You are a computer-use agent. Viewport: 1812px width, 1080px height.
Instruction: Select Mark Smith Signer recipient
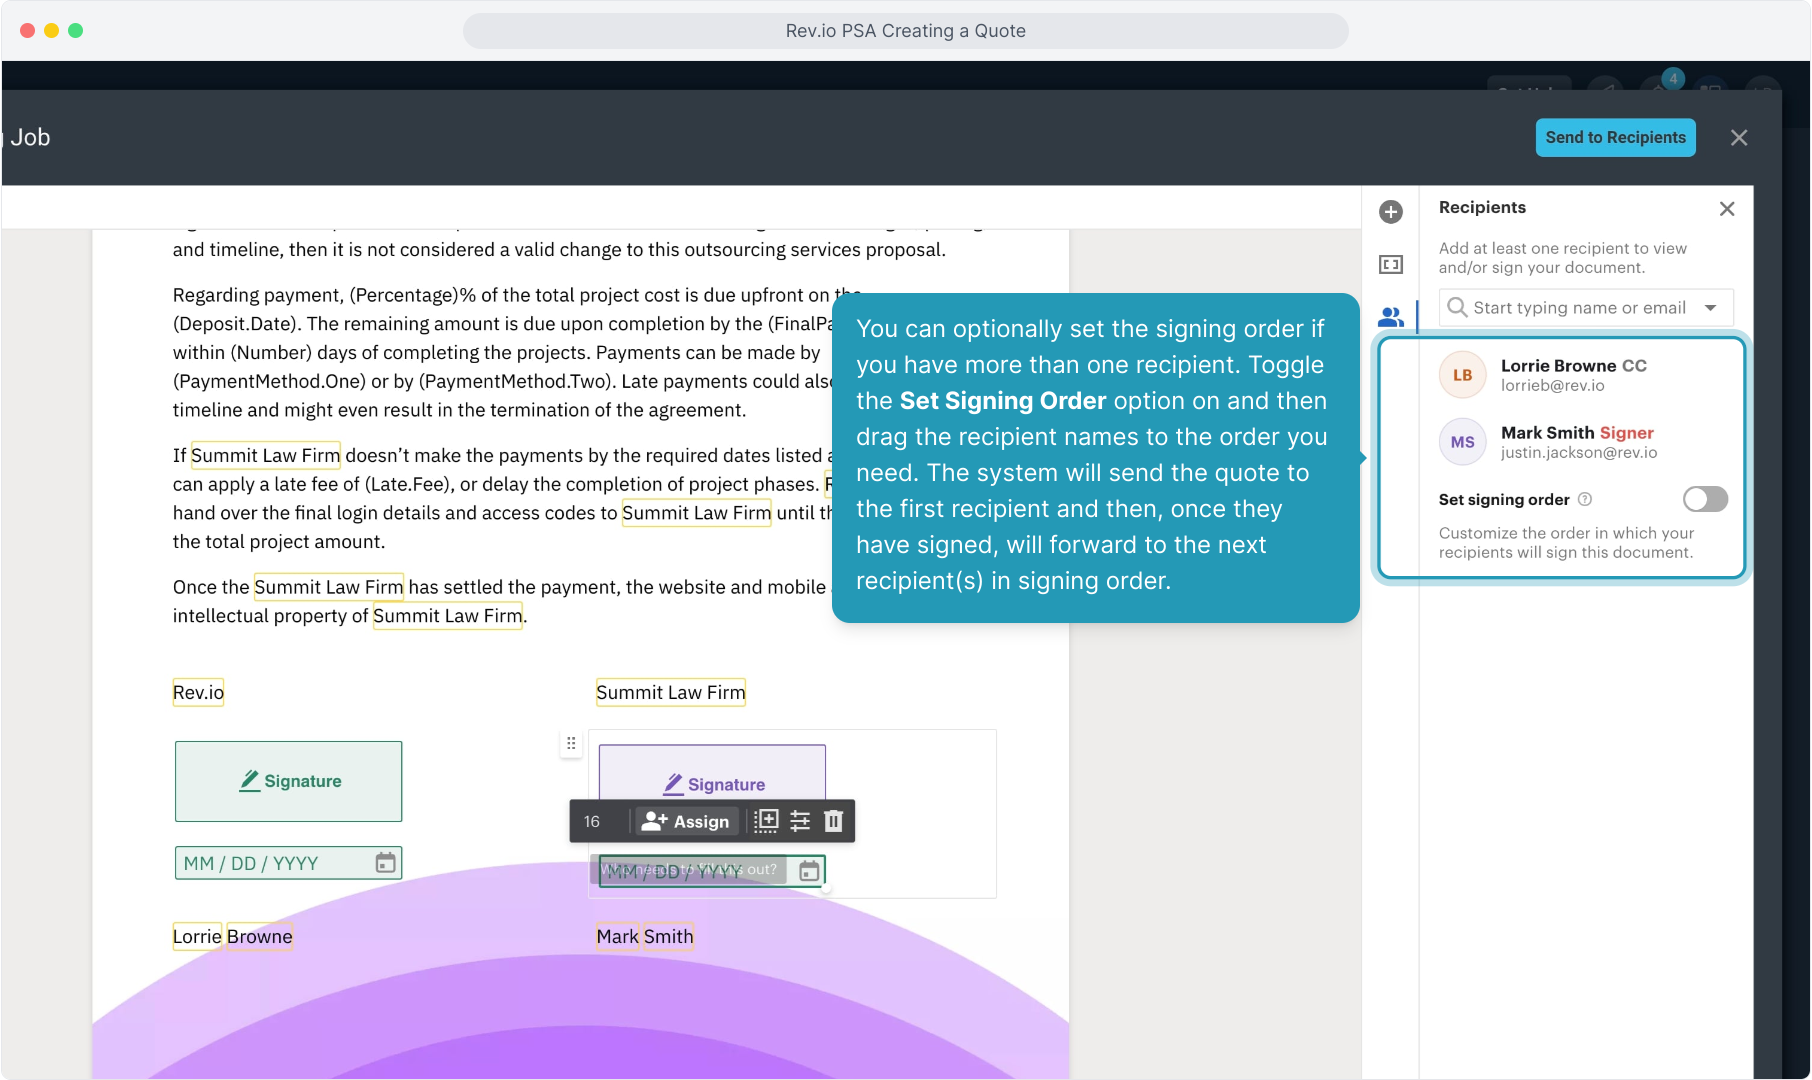pyautogui.click(x=1576, y=442)
